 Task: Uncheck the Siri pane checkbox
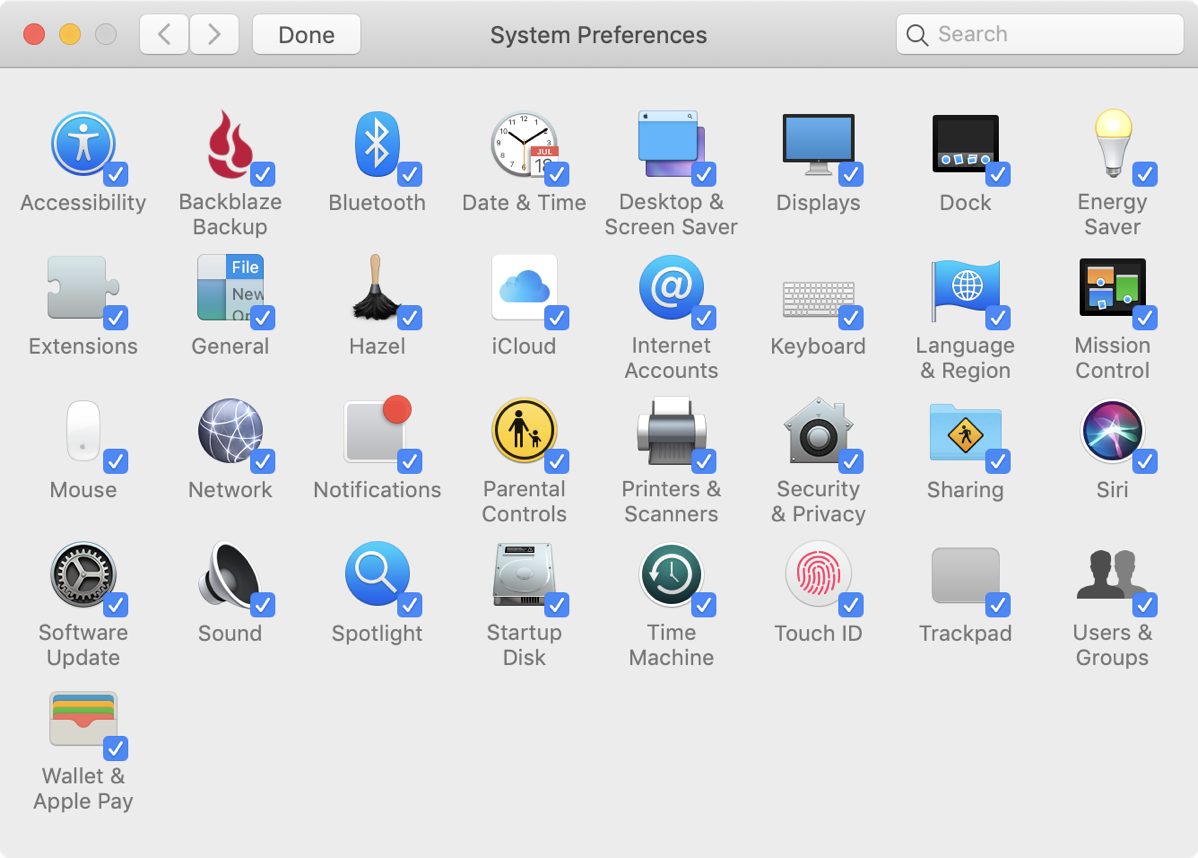(x=1145, y=461)
